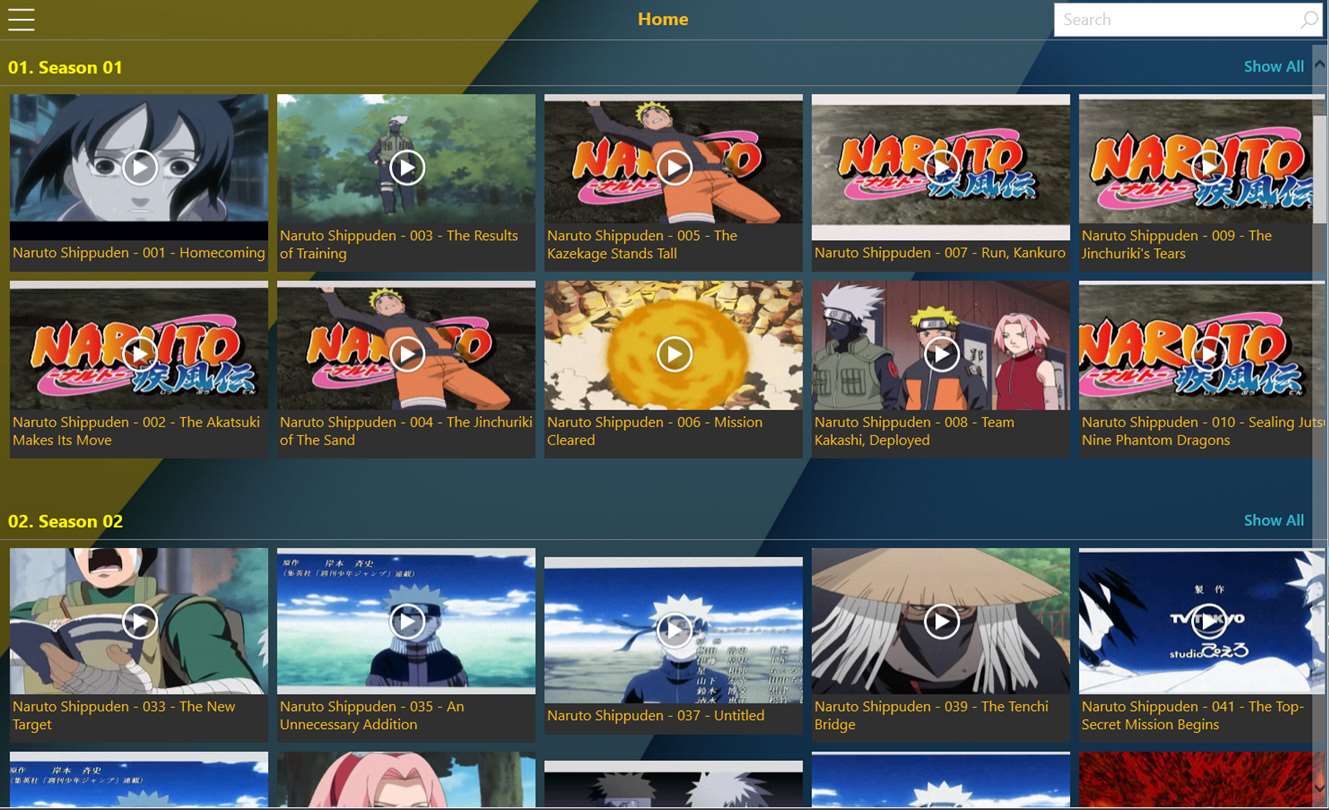Open title 'Naruto Shippuden - 039 - The Tenchi Bridge'
Viewport: 1329px width, 810px height.
(931, 715)
